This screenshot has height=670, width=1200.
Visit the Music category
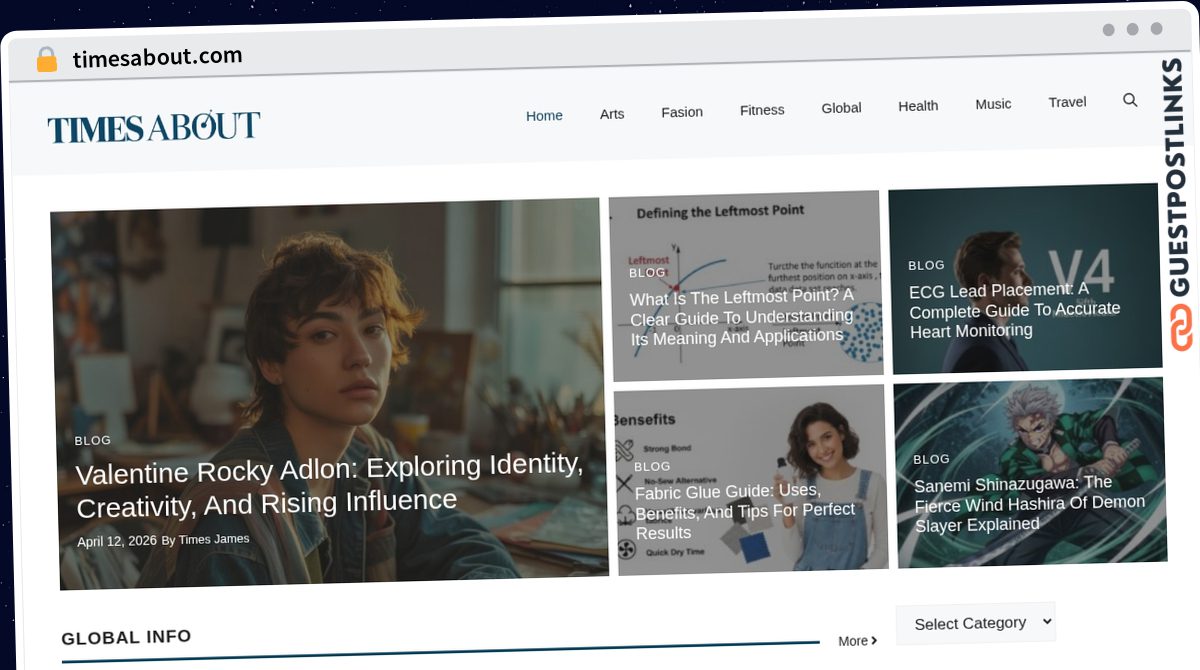993,104
